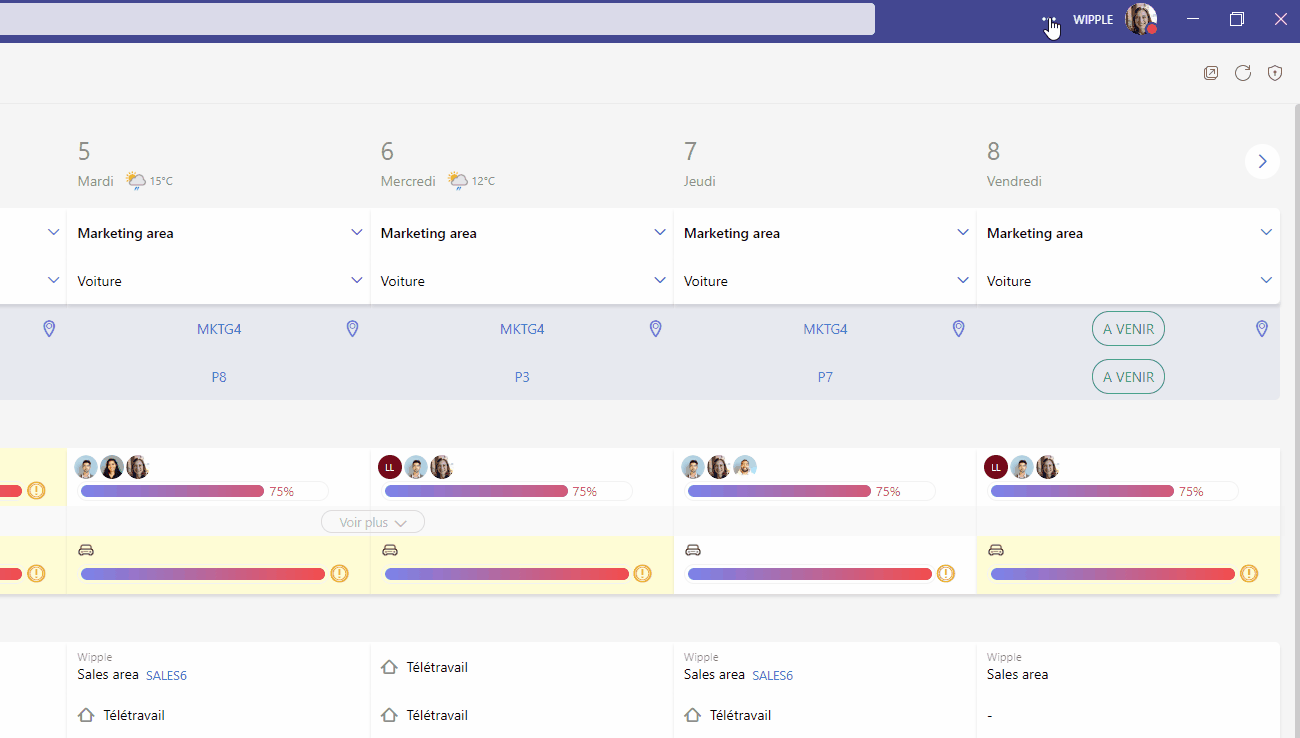Open parking spot P8

[219, 377]
